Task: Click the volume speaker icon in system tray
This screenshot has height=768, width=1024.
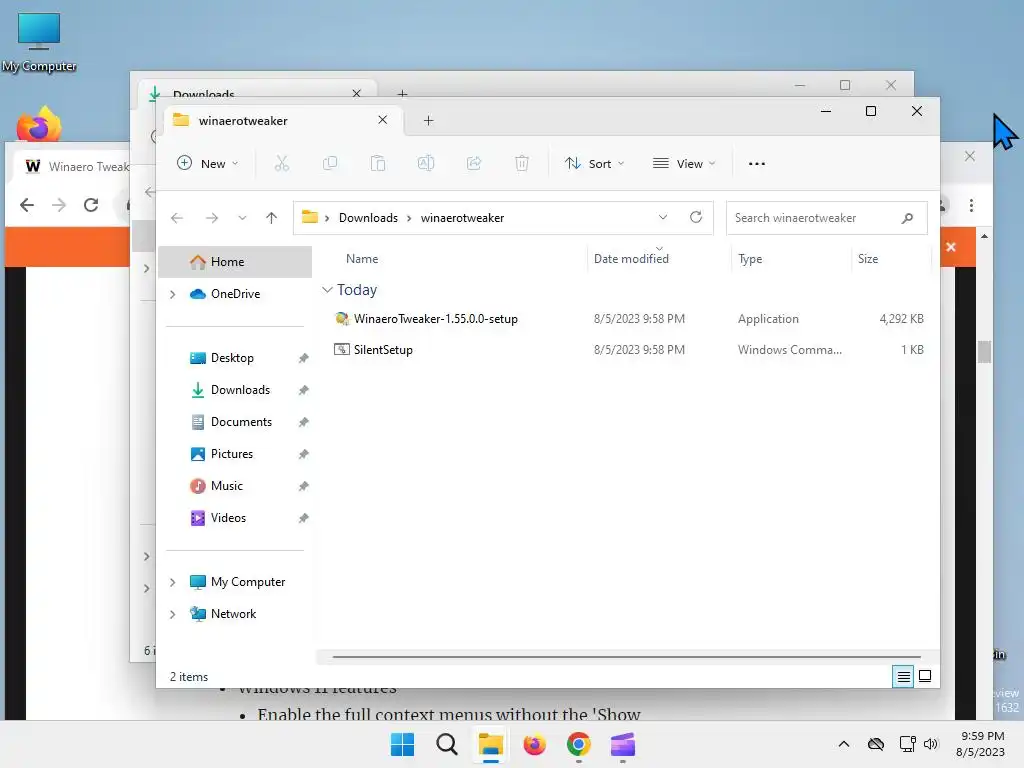Action: [x=931, y=744]
